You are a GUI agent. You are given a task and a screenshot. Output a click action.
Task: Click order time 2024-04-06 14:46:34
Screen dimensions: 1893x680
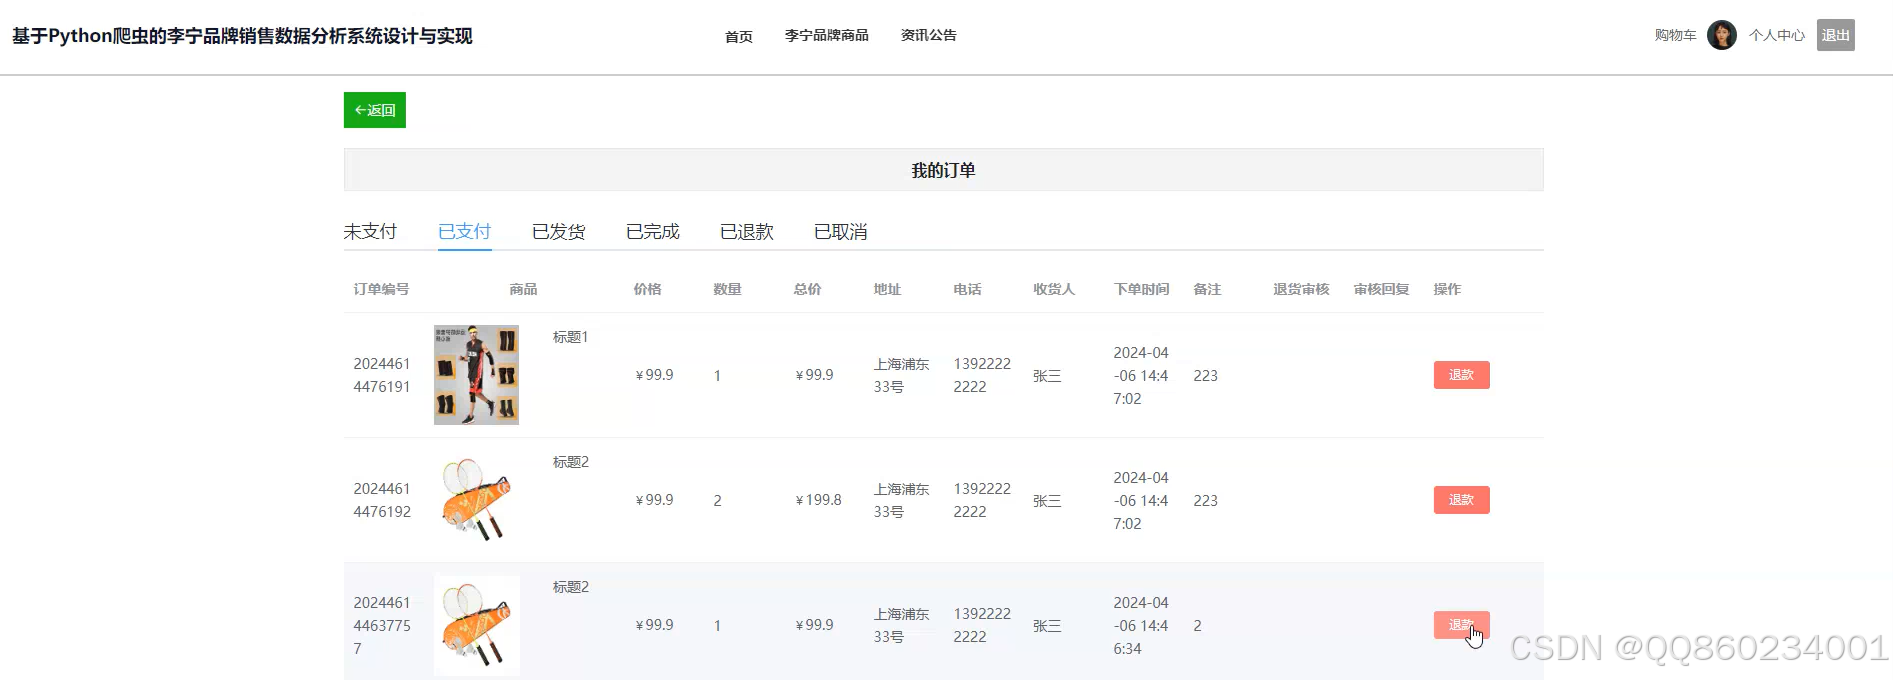[x=1141, y=625]
